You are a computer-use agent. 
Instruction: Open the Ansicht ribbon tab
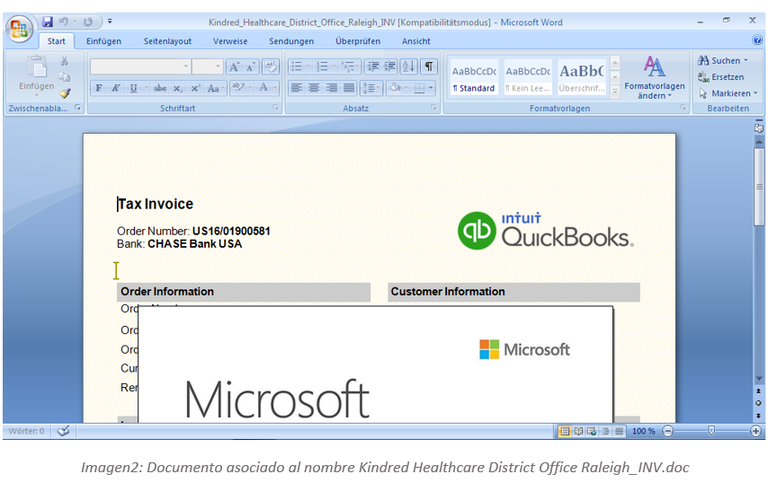click(x=416, y=41)
